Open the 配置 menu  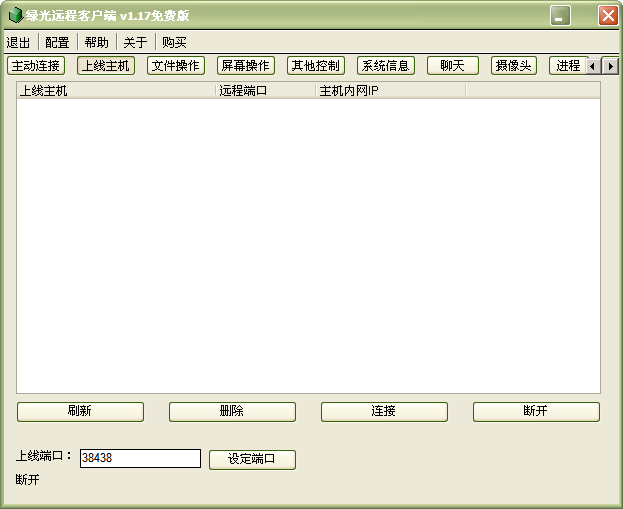57,42
